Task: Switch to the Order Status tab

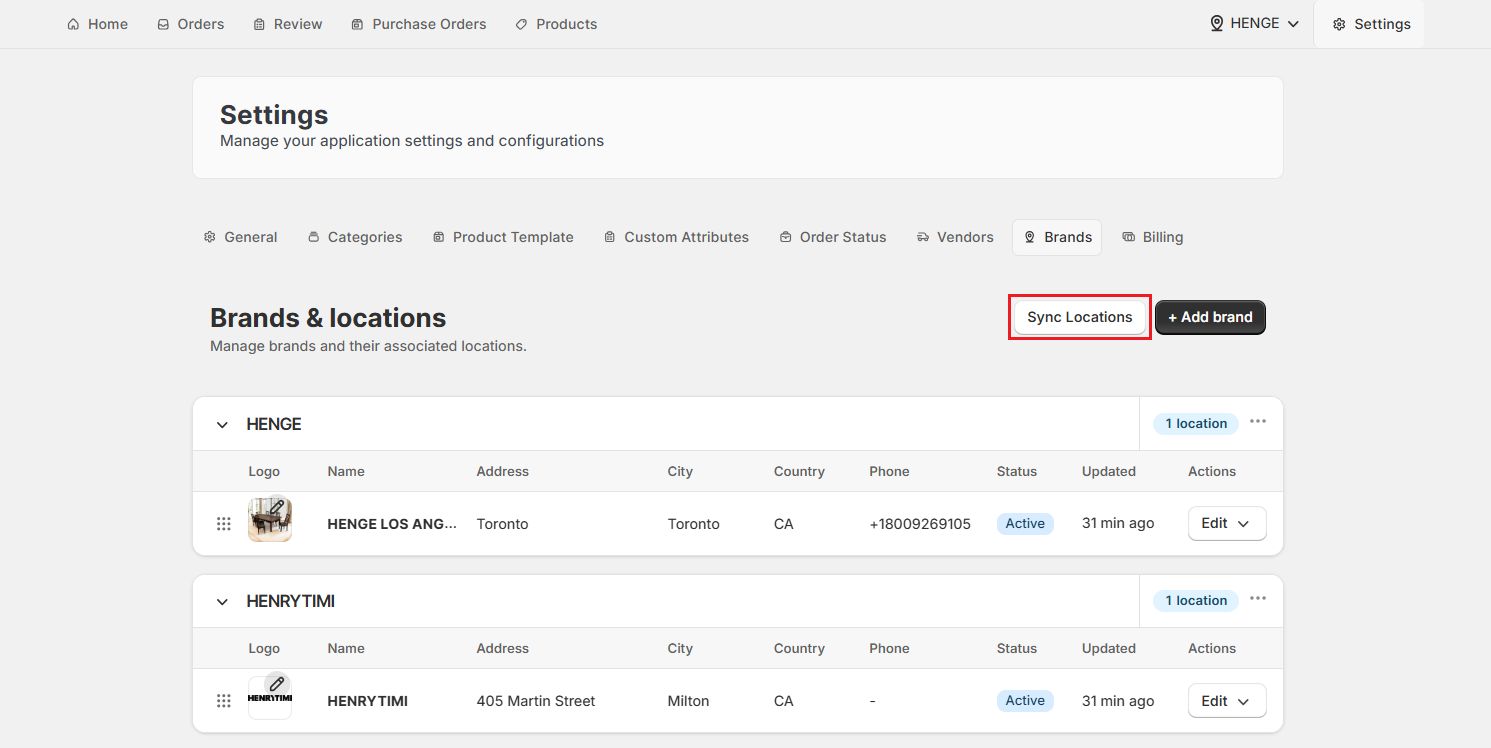Action: tap(833, 237)
